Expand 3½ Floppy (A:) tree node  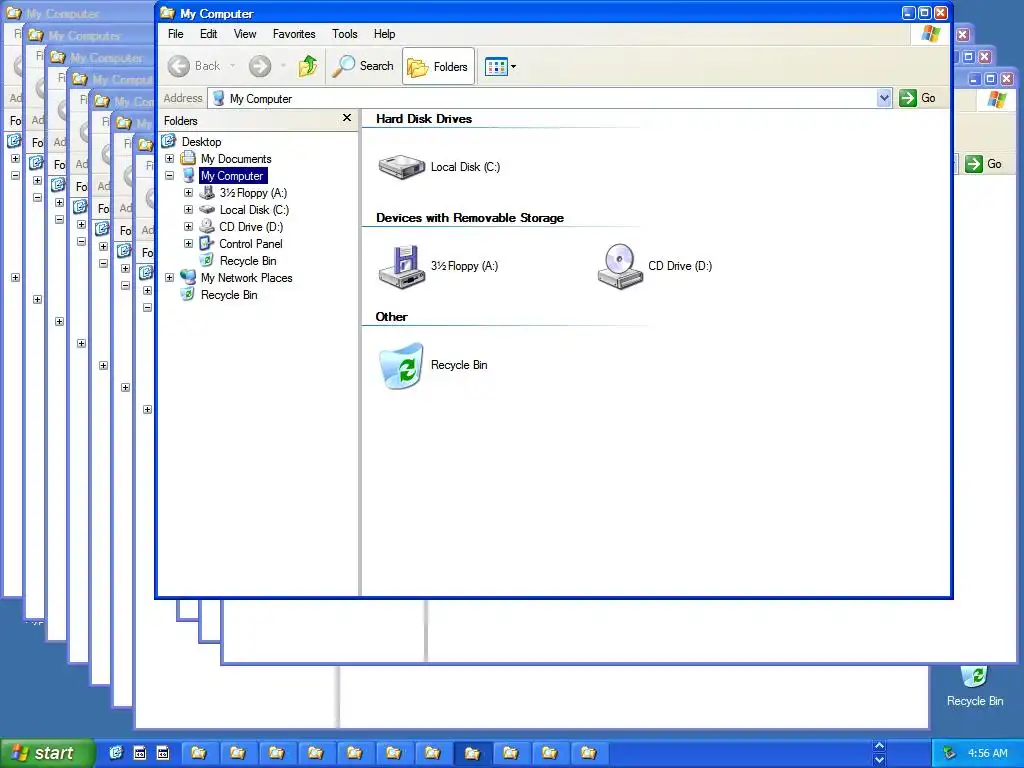pyautogui.click(x=188, y=193)
